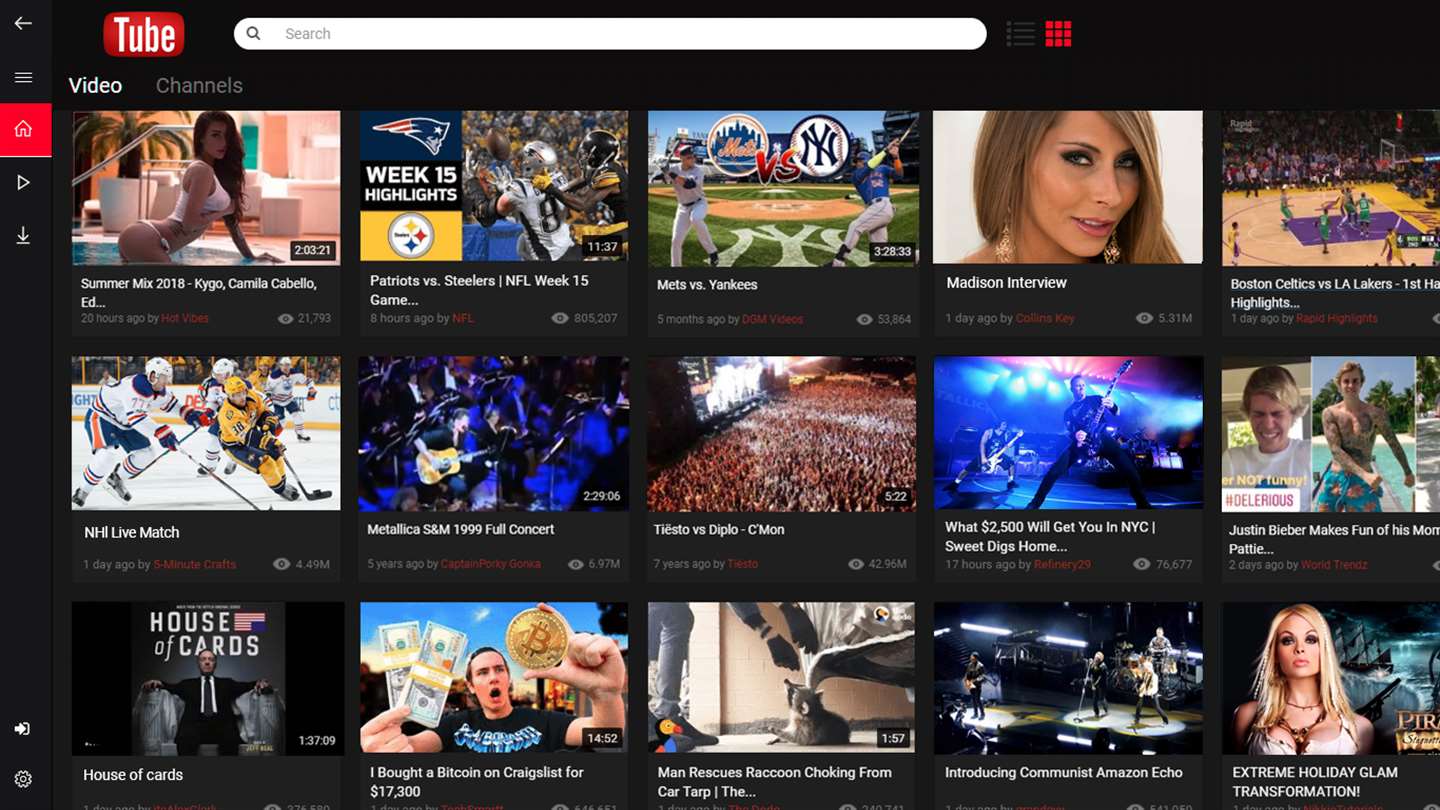The image size is (1440, 810).
Task: Open the World Trendz channel link
Action: [x=1334, y=565]
